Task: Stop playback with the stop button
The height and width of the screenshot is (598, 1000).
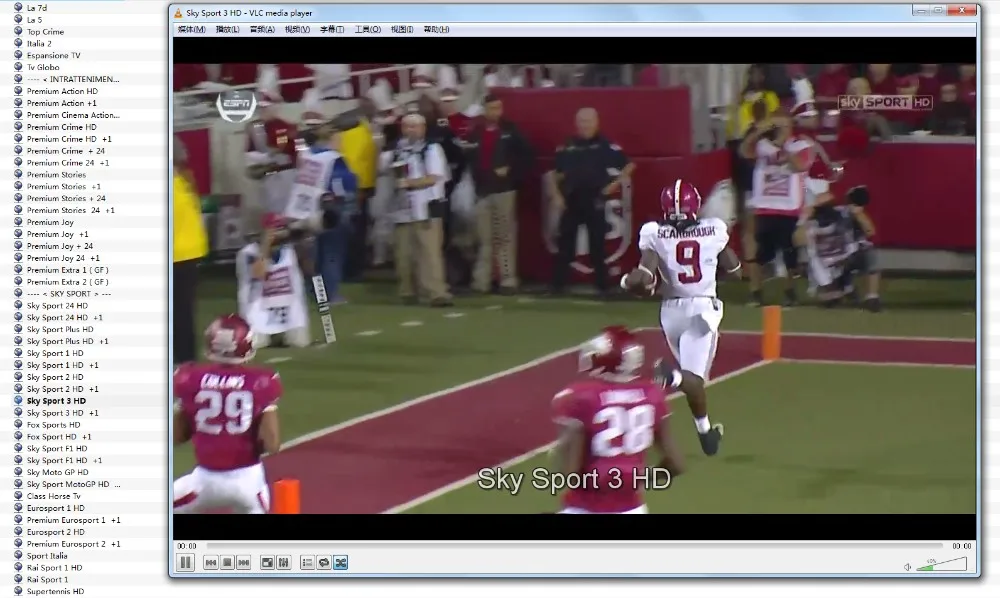Action: point(227,562)
